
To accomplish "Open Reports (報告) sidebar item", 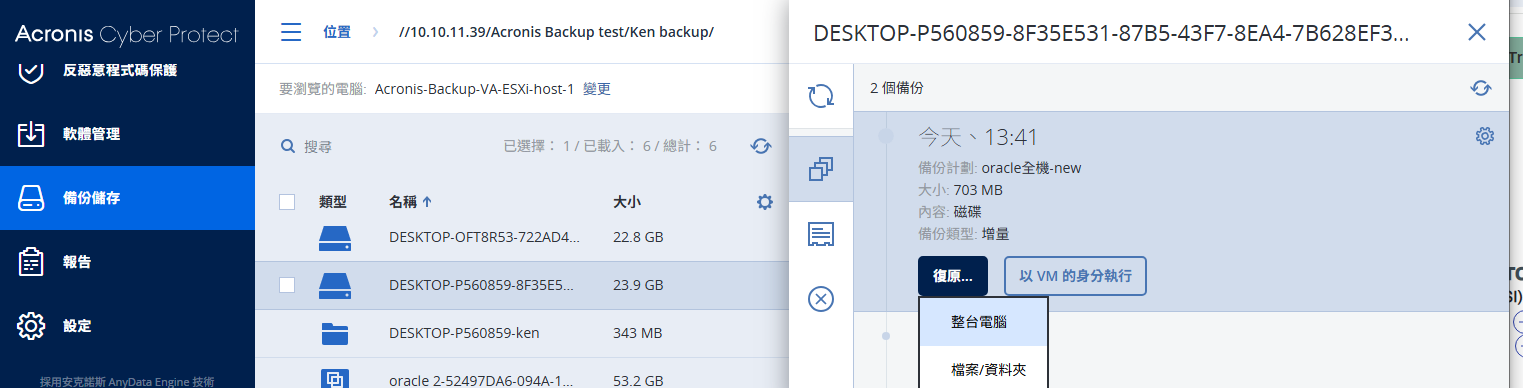I will click(127, 262).
